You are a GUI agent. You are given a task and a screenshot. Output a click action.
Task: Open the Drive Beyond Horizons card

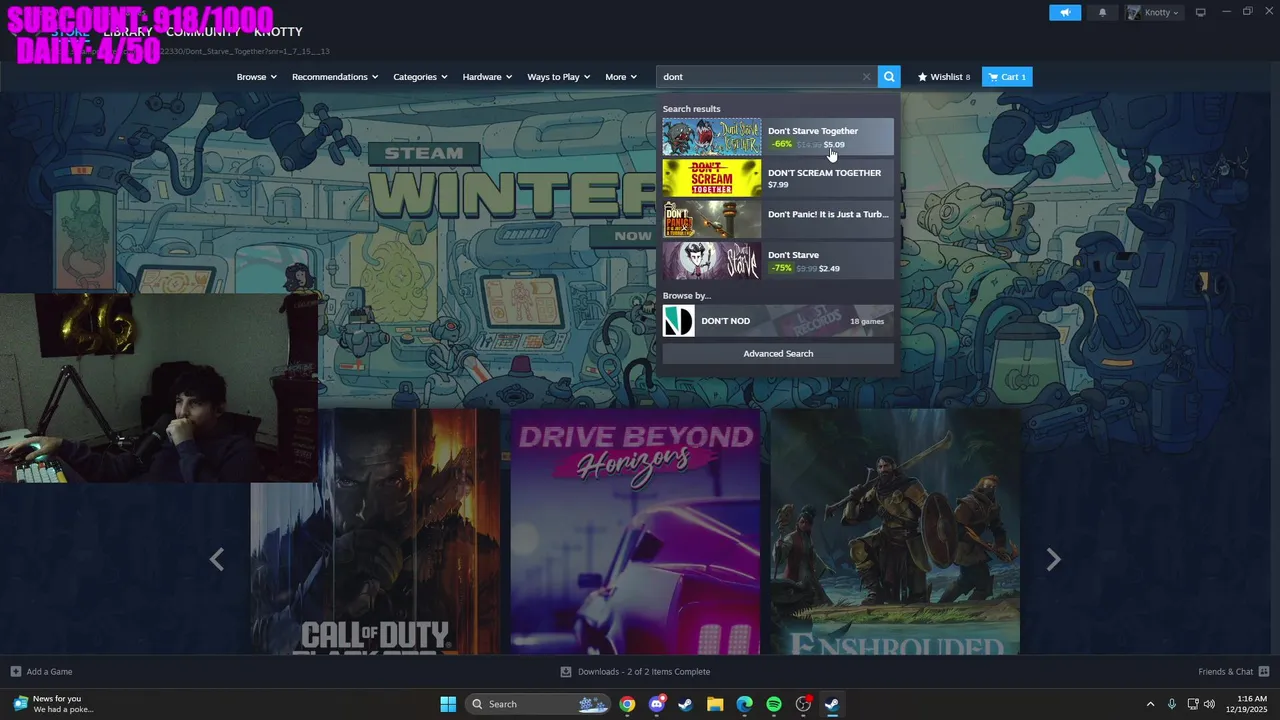click(635, 531)
